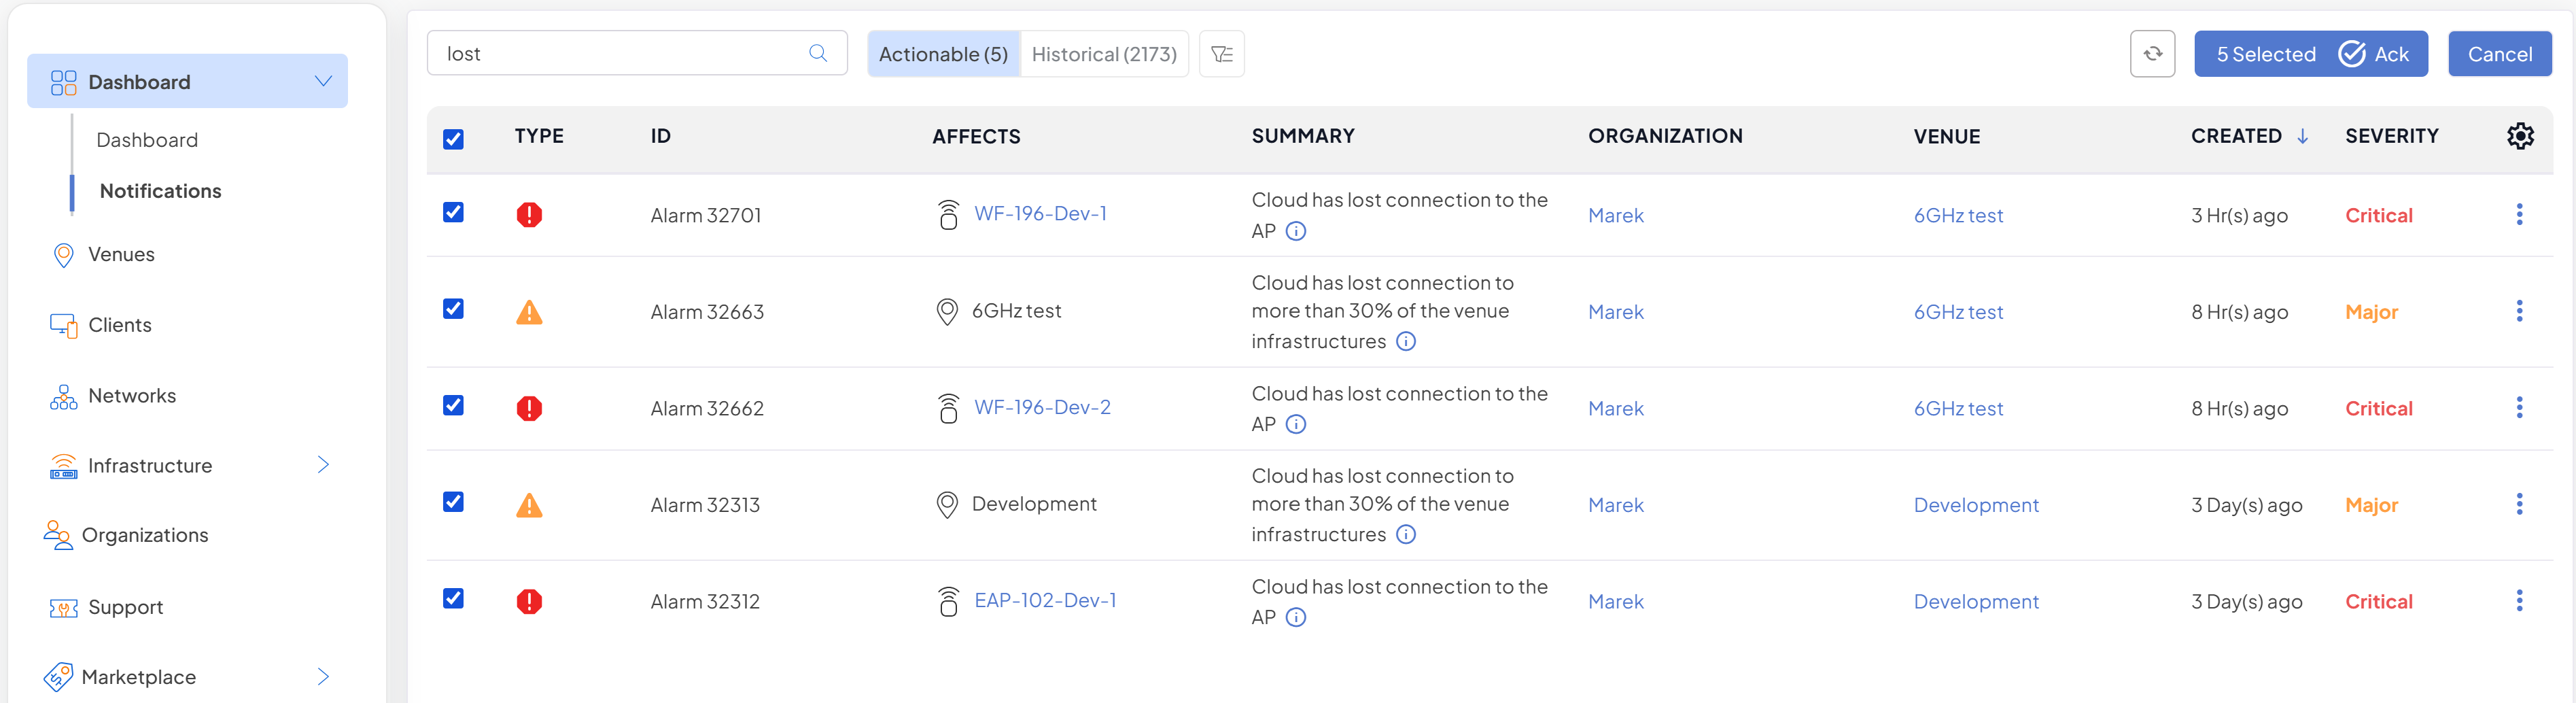Collapse the Dashboard sidebar section

pos(323,81)
